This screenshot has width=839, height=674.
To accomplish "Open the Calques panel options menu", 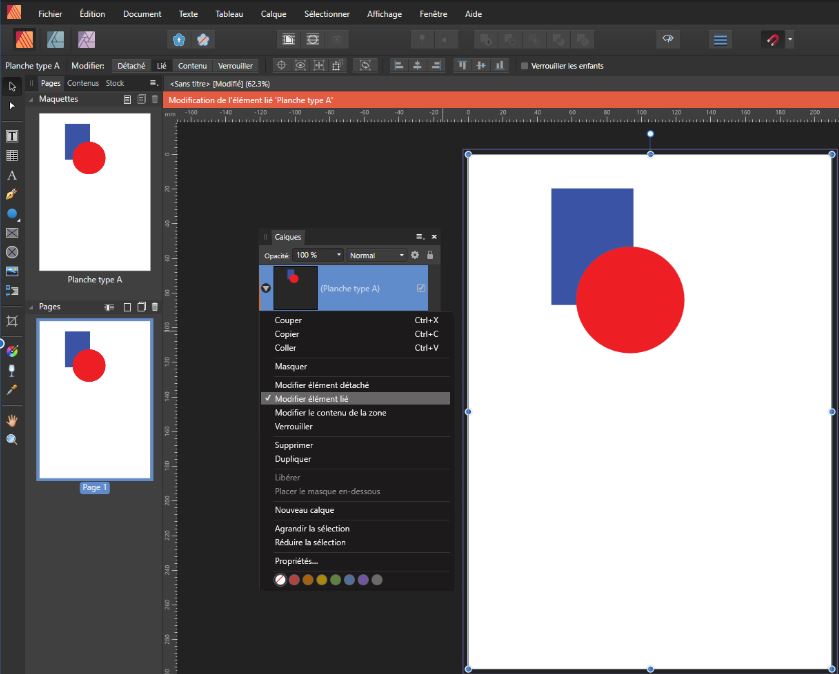I will (x=420, y=236).
